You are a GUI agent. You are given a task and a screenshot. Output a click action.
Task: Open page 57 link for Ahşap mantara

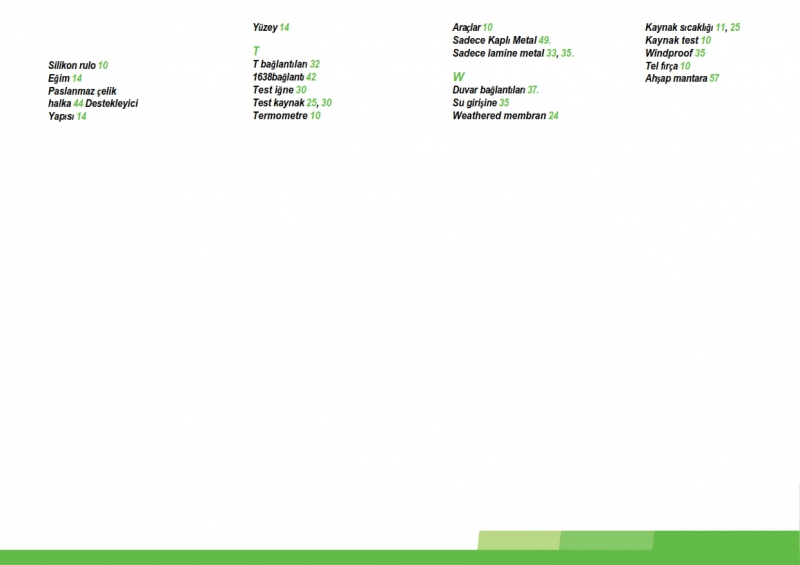(714, 78)
